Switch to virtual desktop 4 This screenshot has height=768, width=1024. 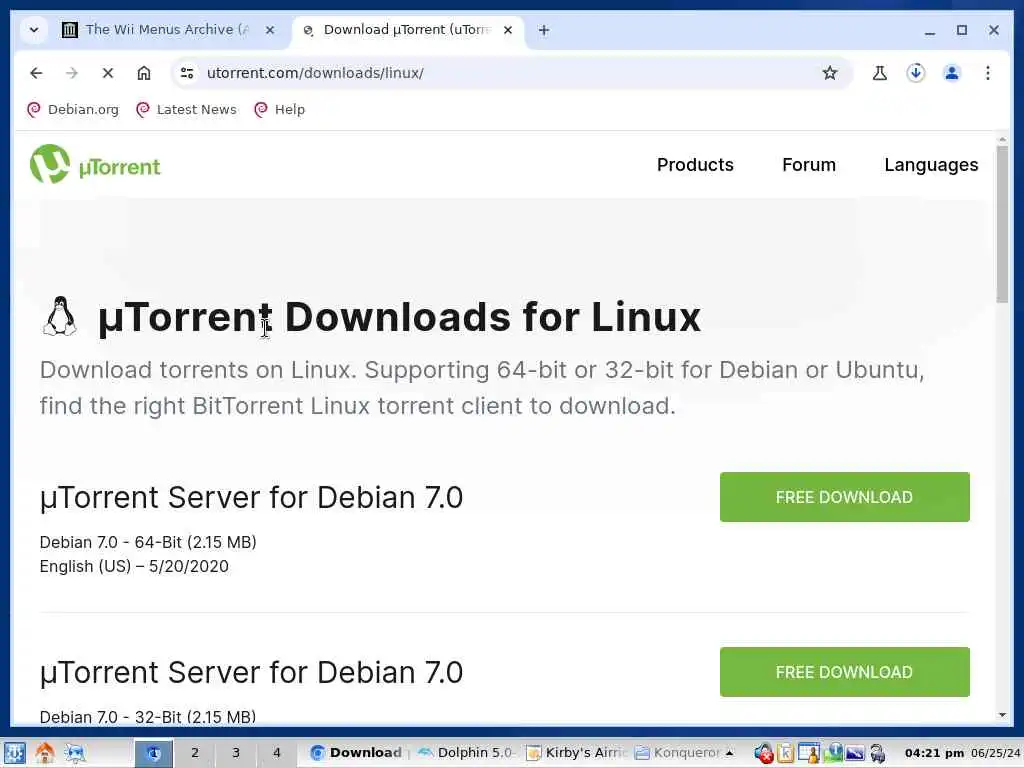(x=277, y=753)
